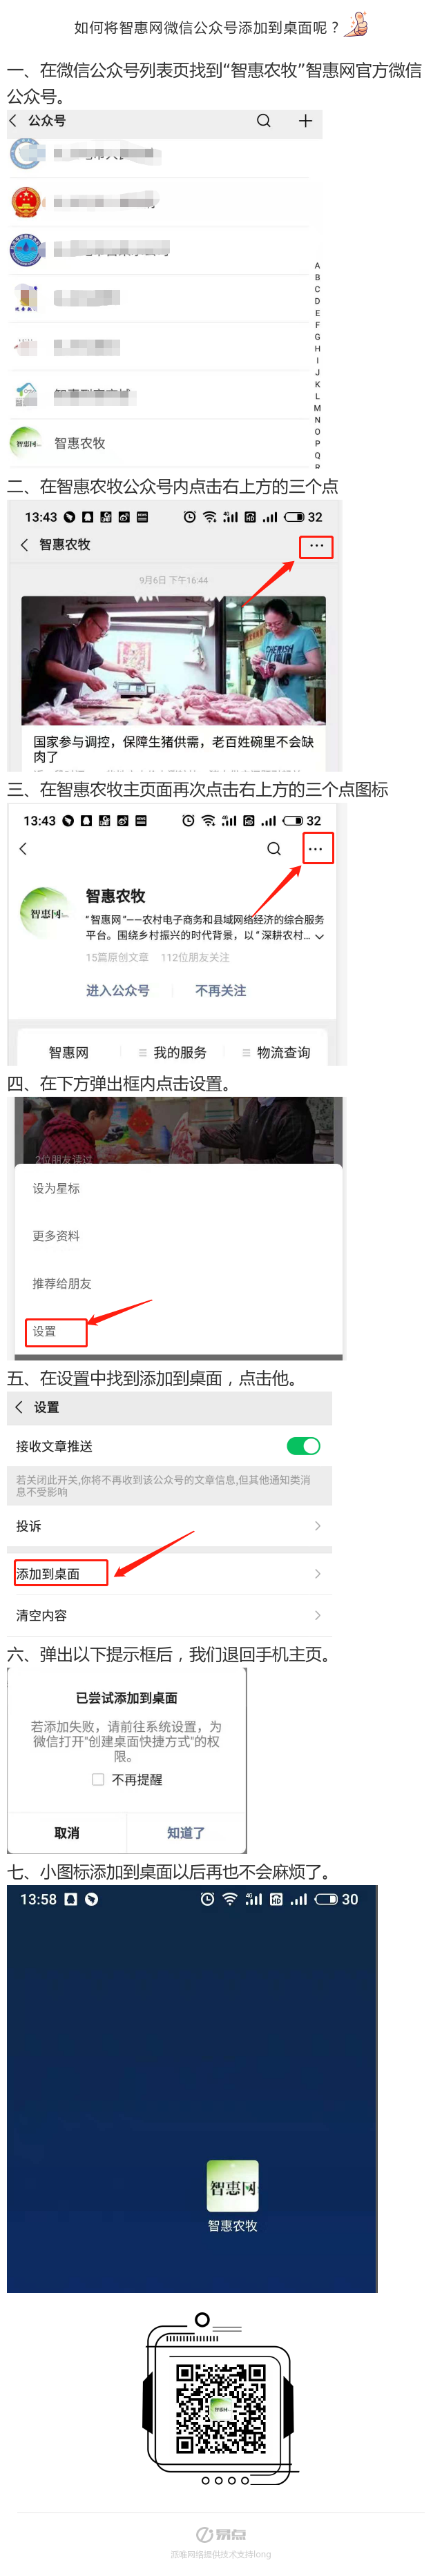Go back using arrow beside 智惠农牧 title
This screenshot has height=2576, width=442.
coord(24,545)
